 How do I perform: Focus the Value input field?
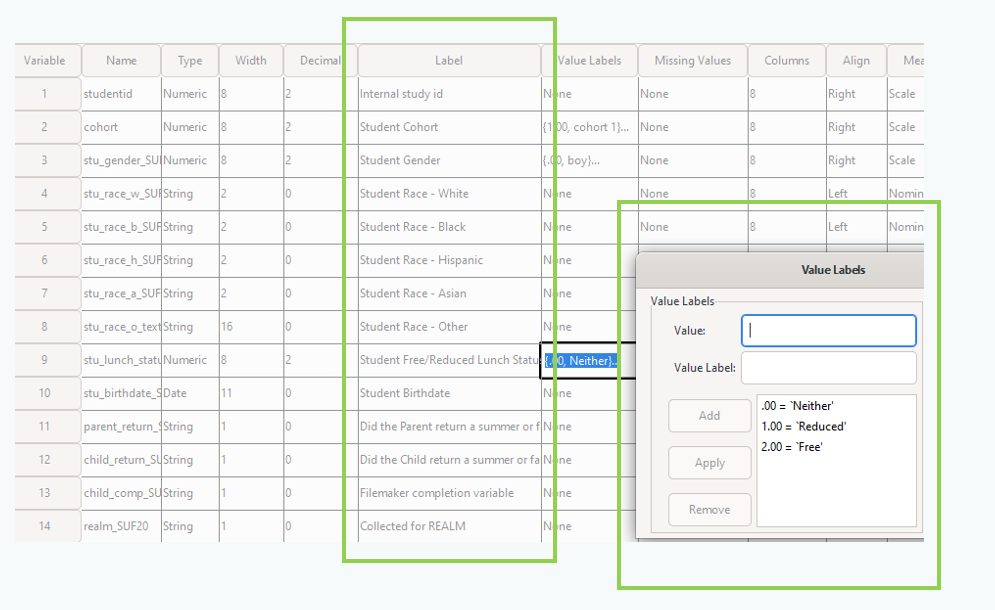coord(828,331)
